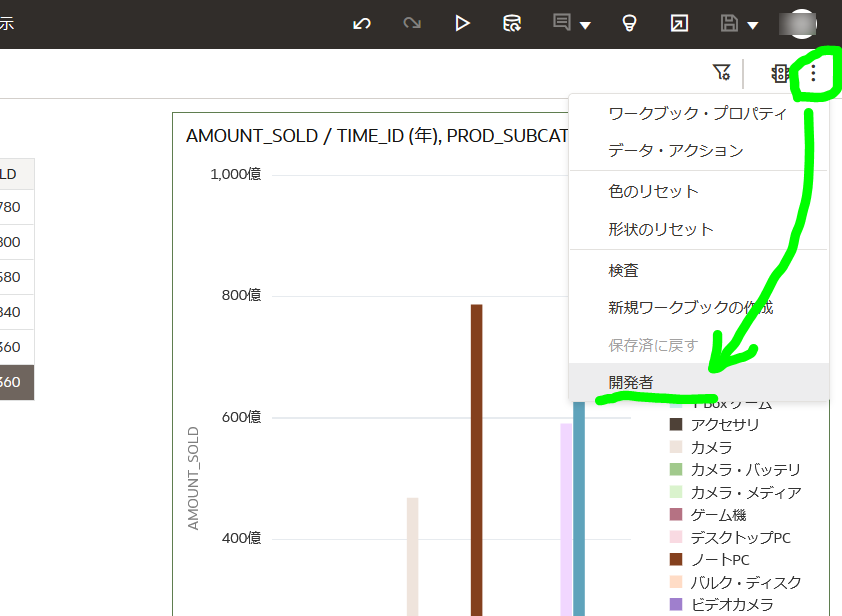The height and width of the screenshot is (616, 842).
Task: Select the highlighted 660 table cell
Action: [x=14, y=380]
